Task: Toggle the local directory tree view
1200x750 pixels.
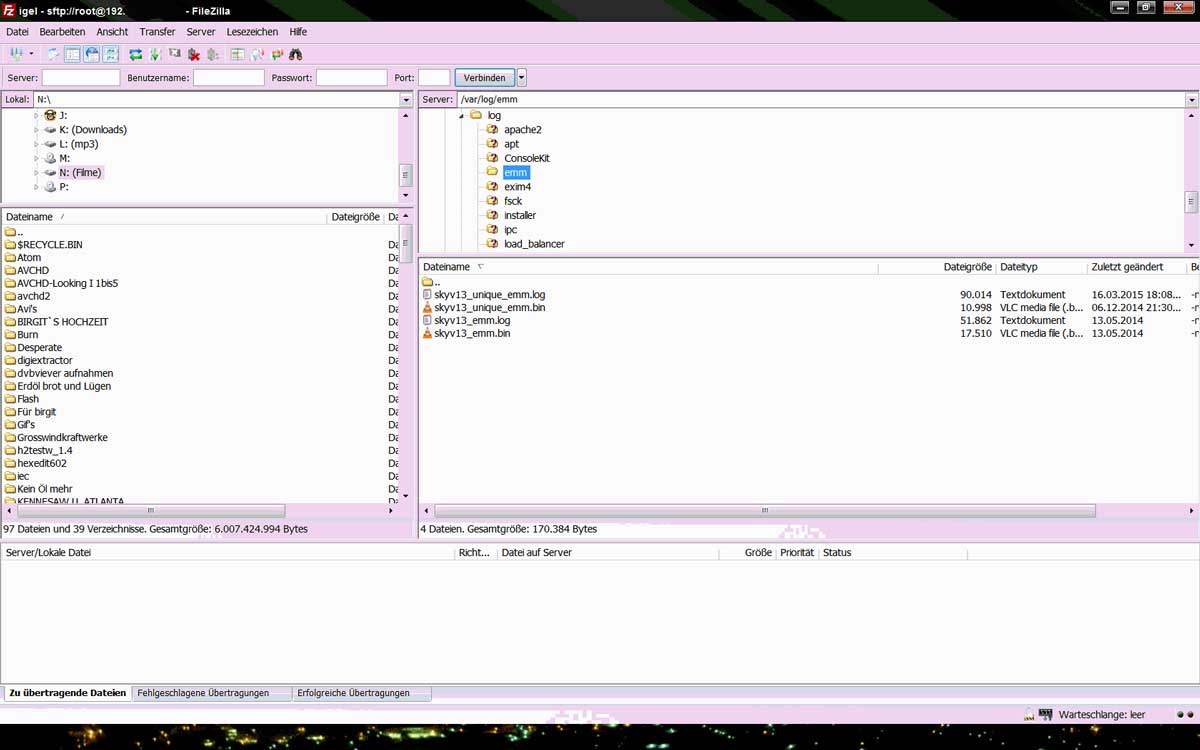Action: click(73, 54)
